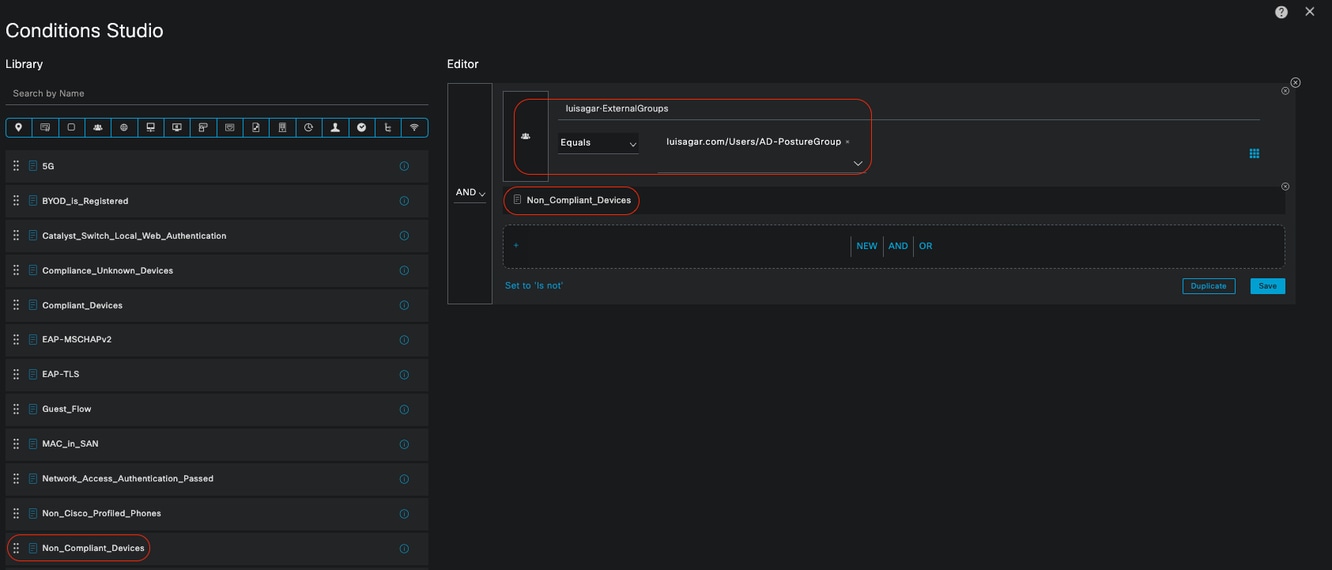The image size is (1332, 570).
Task: Show info for EAP-TLS condition
Action: tap(404, 375)
